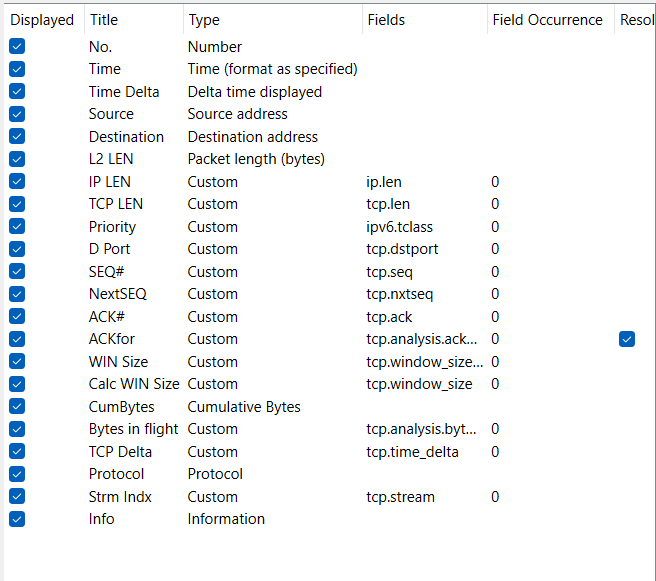Viewport: 656px width, 581px height.
Task: Click the Calc WIN Size title
Action: tap(134, 384)
